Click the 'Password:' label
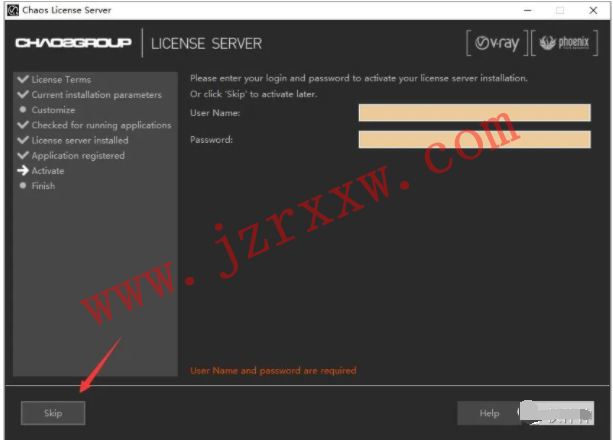 tap(212, 140)
